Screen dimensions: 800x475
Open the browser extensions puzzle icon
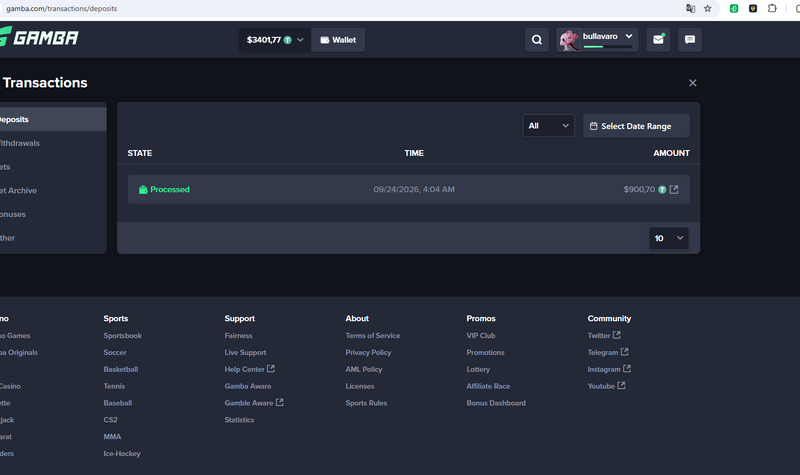(x=772, y=8)
